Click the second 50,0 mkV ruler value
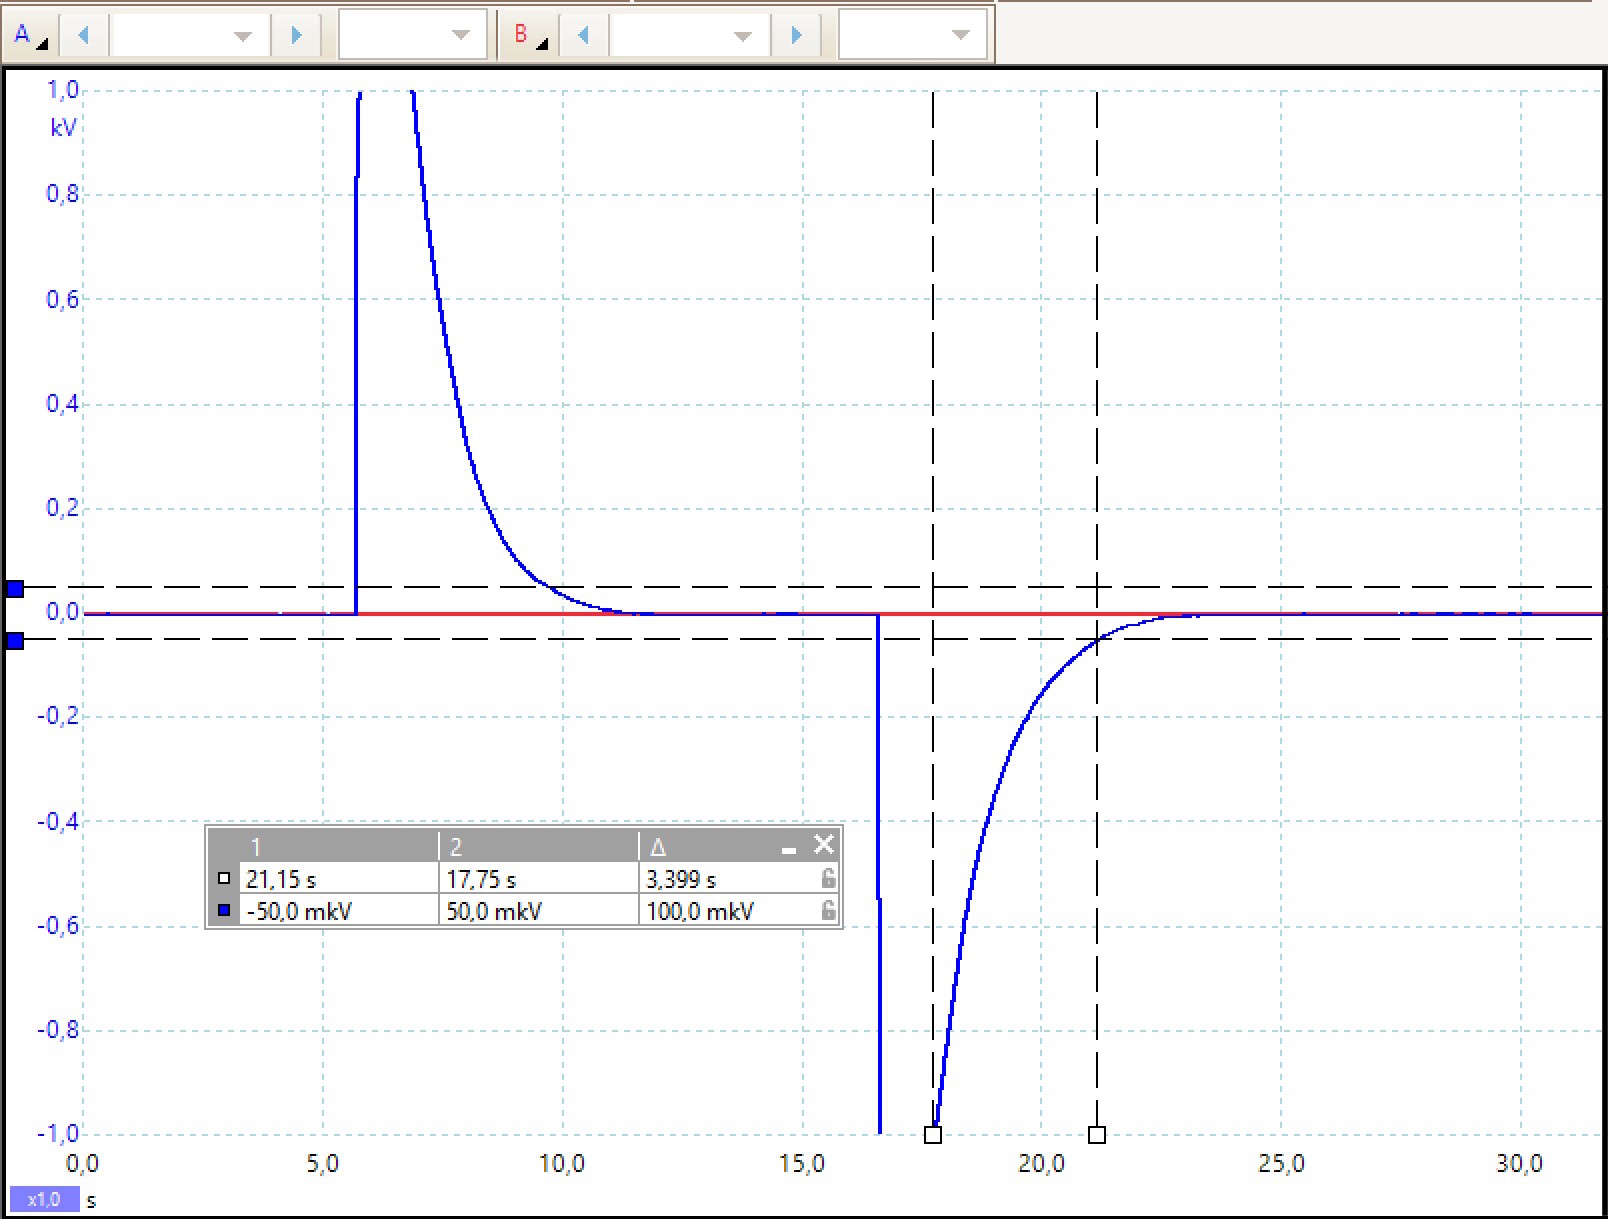 coord(494,911)
